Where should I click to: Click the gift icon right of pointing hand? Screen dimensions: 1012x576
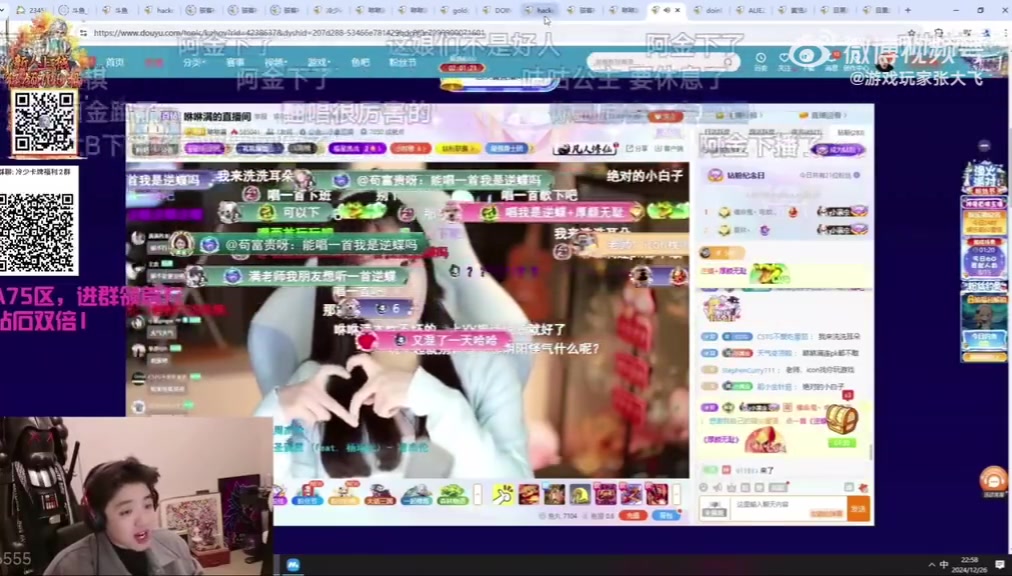click(x=529, y=495)
